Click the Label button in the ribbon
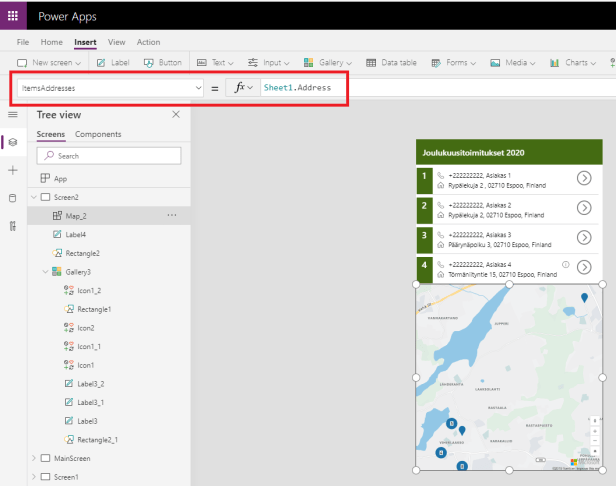The width and height of the screenshot is (616, 486). click(114, 63)
